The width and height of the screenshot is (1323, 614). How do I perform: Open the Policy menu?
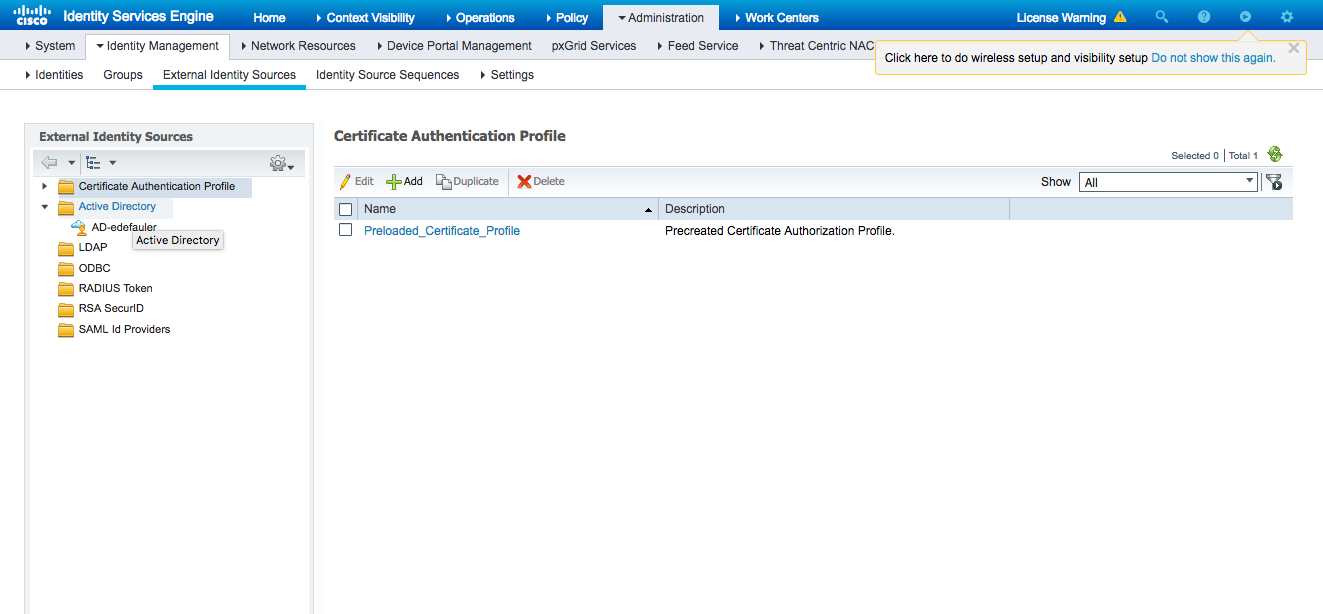[566, 17]
